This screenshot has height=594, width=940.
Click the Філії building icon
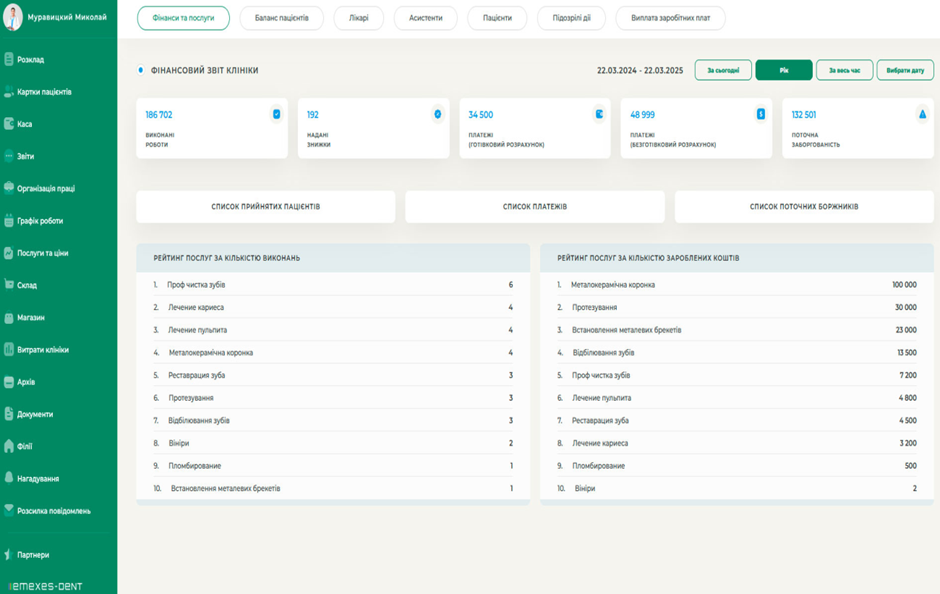pos(9,446)
